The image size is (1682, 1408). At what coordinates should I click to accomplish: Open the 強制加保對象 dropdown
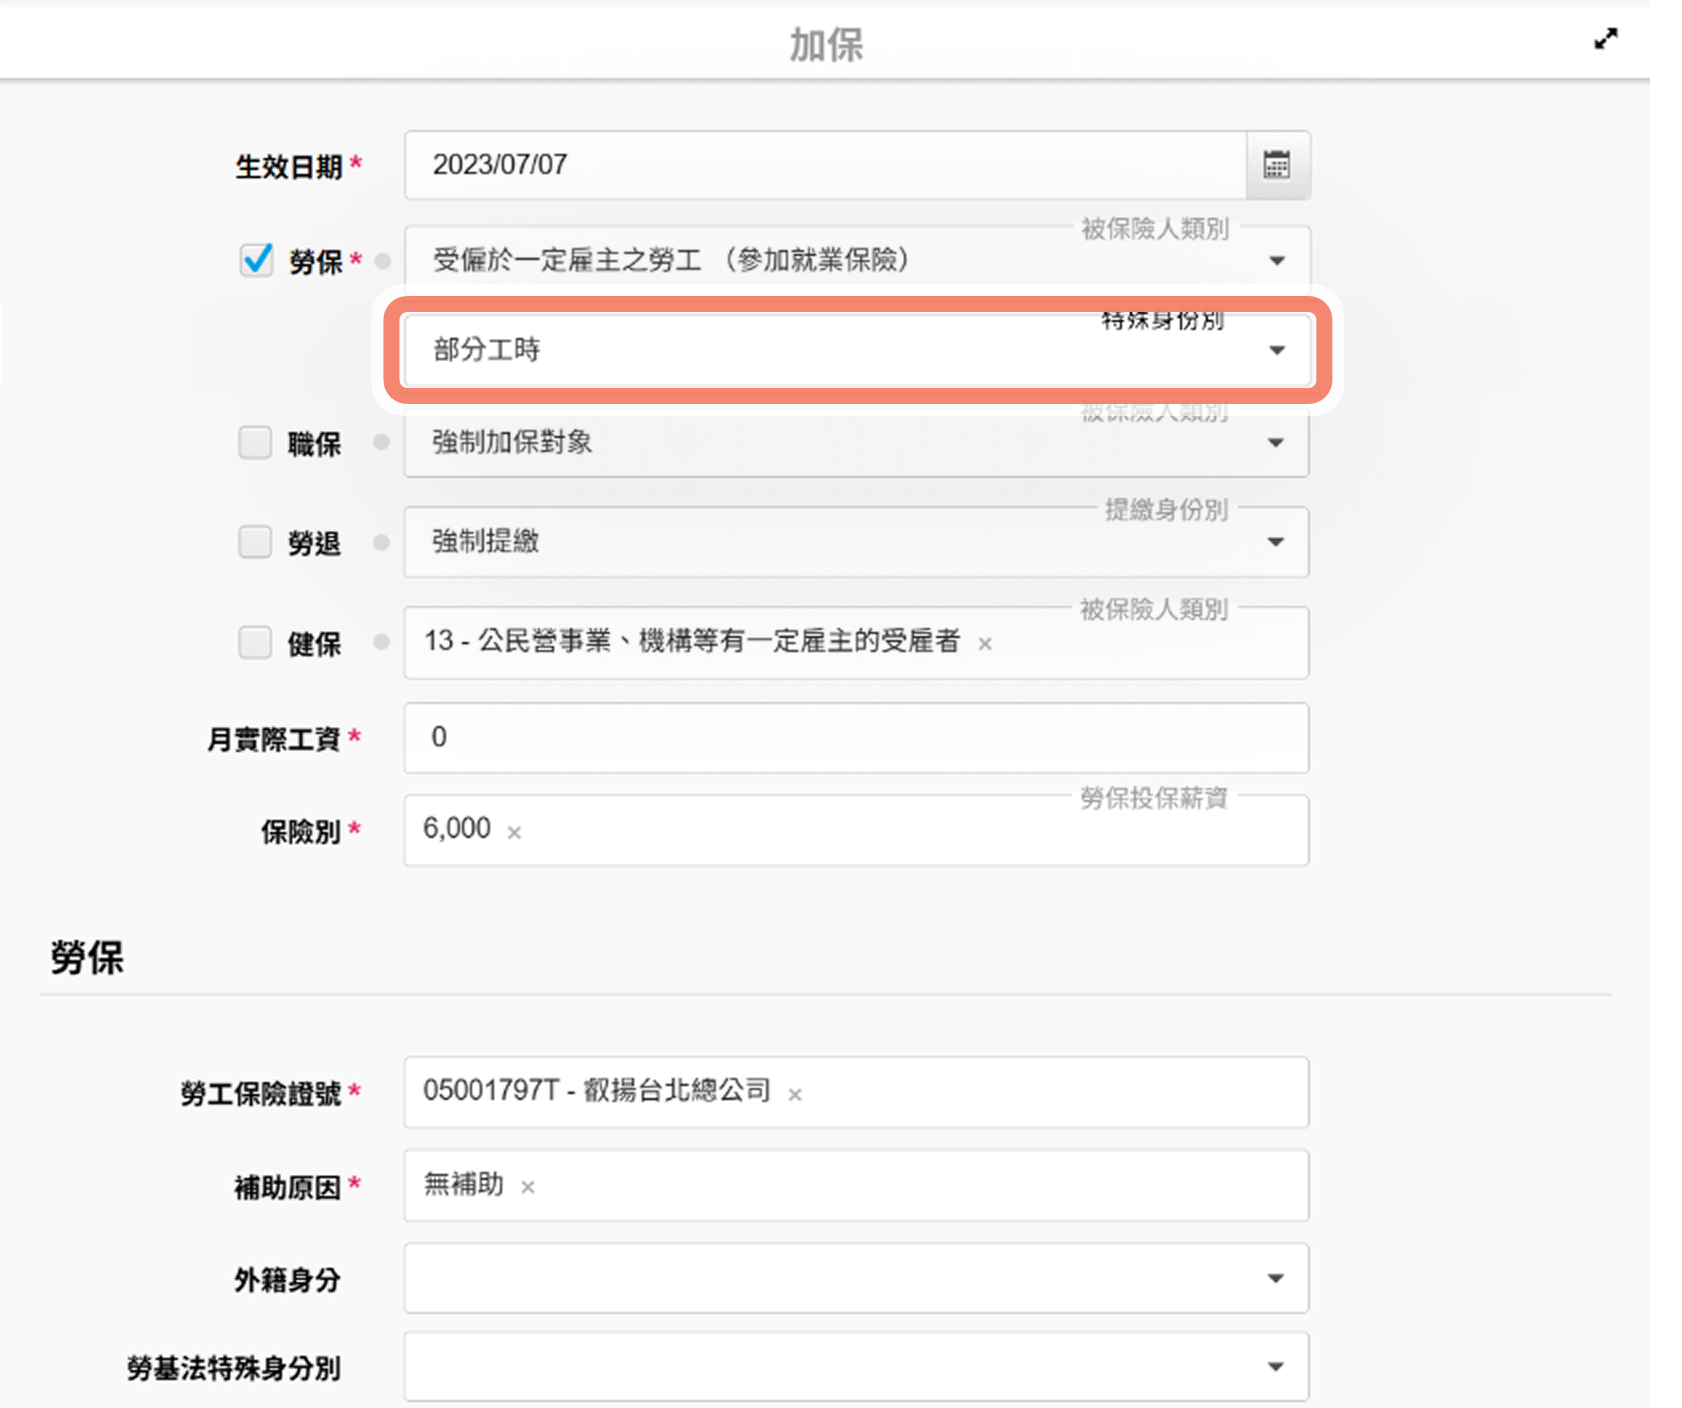[1275, 443]
